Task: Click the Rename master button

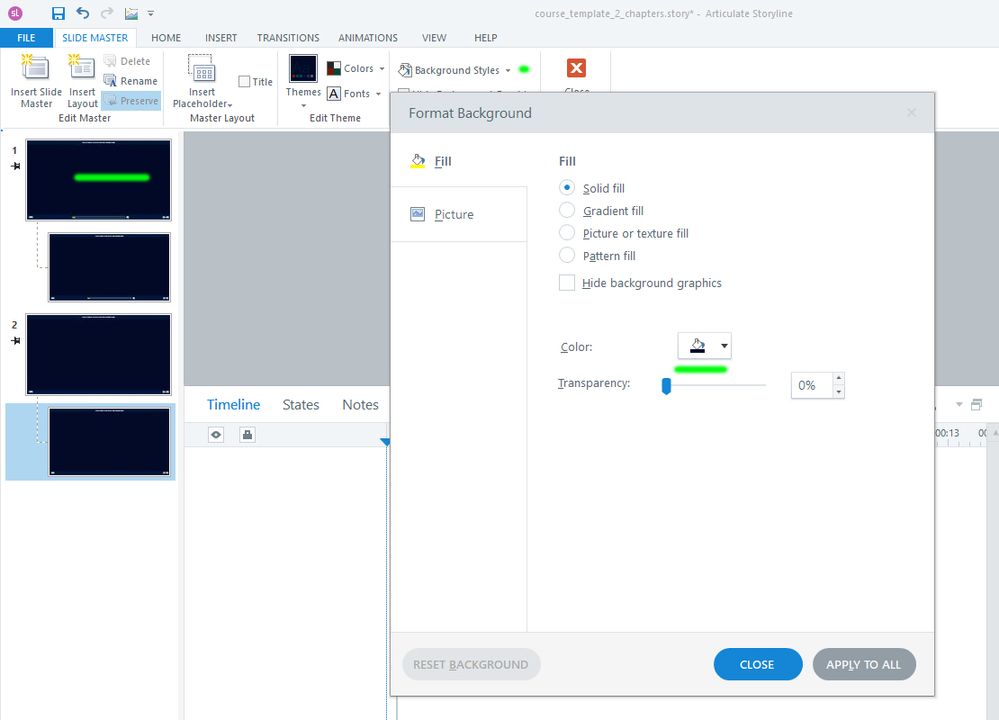Action: coord(131,81)
